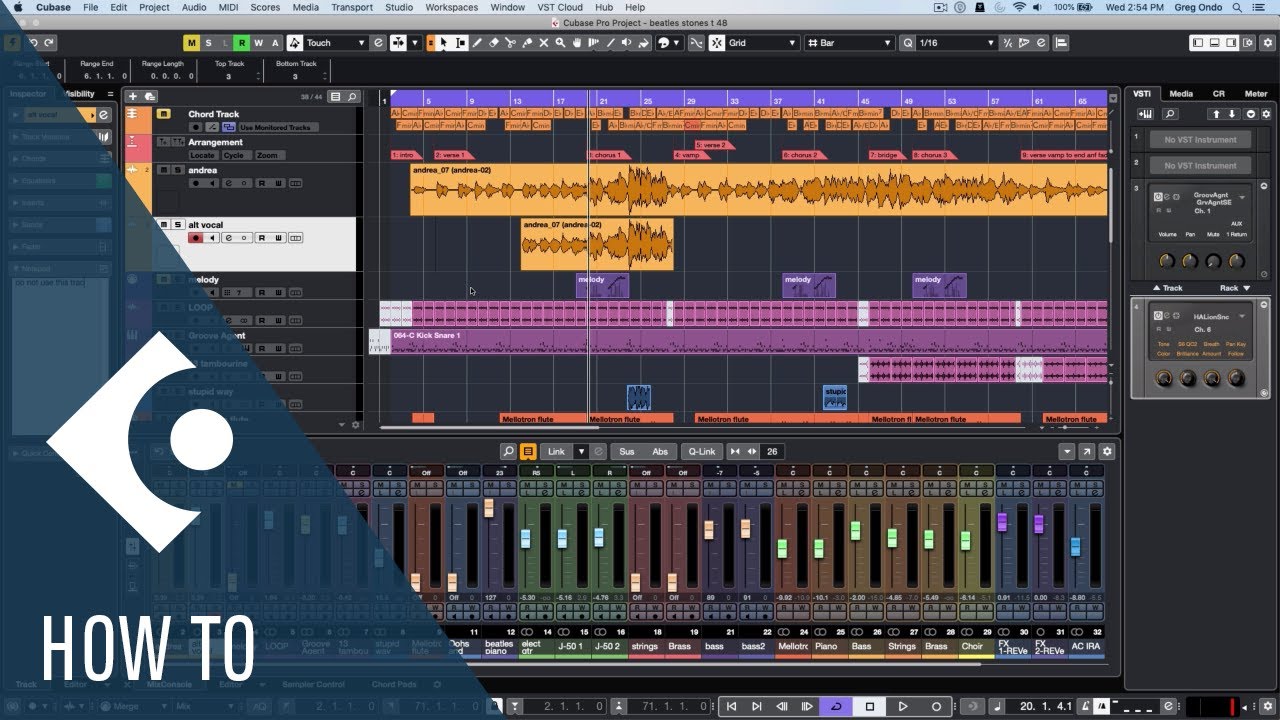This screenshot has width=1280, height=720.
Task: Pick the Glue tool in toolbar
Action: point(526,43)
